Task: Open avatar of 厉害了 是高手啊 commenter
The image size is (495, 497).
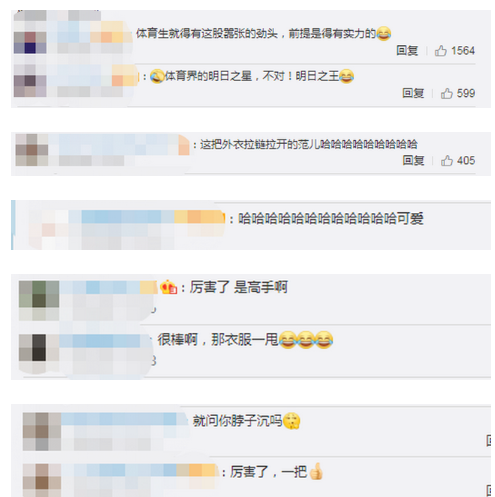Action: pos(39,301)
